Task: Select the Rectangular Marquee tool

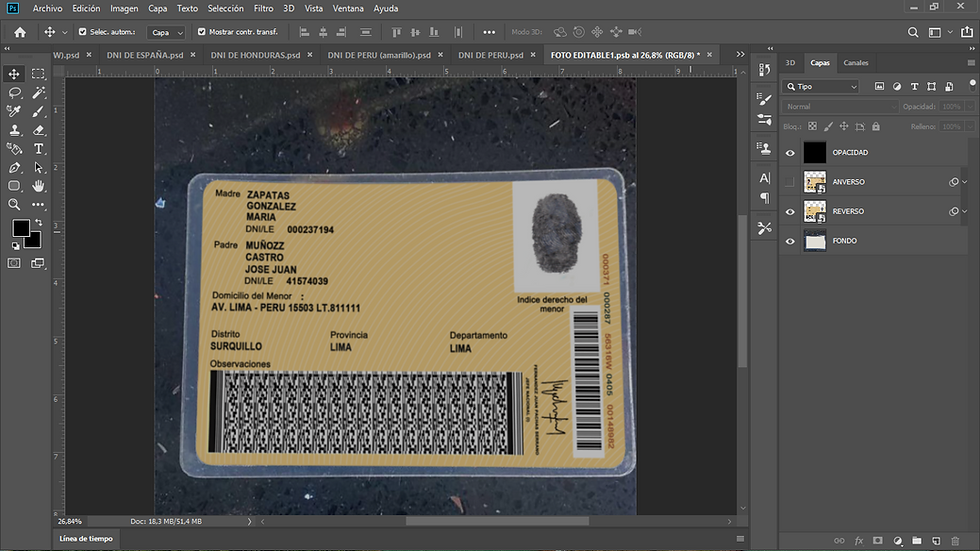Action: coord(38,74)
